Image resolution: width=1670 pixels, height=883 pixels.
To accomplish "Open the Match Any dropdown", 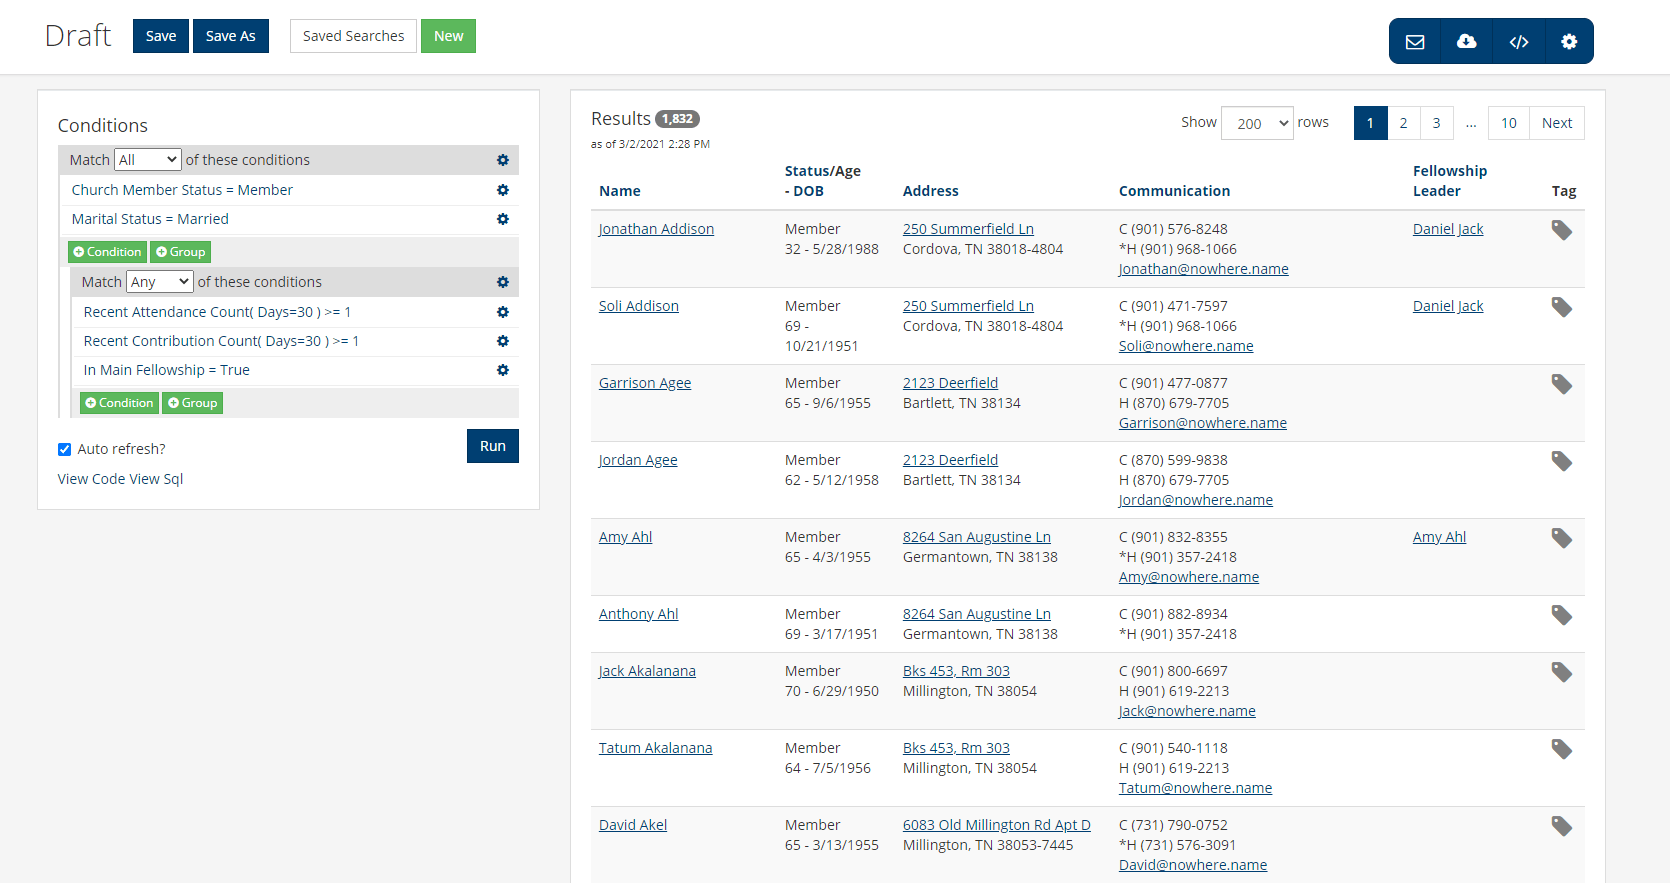I will coord(160,282).
